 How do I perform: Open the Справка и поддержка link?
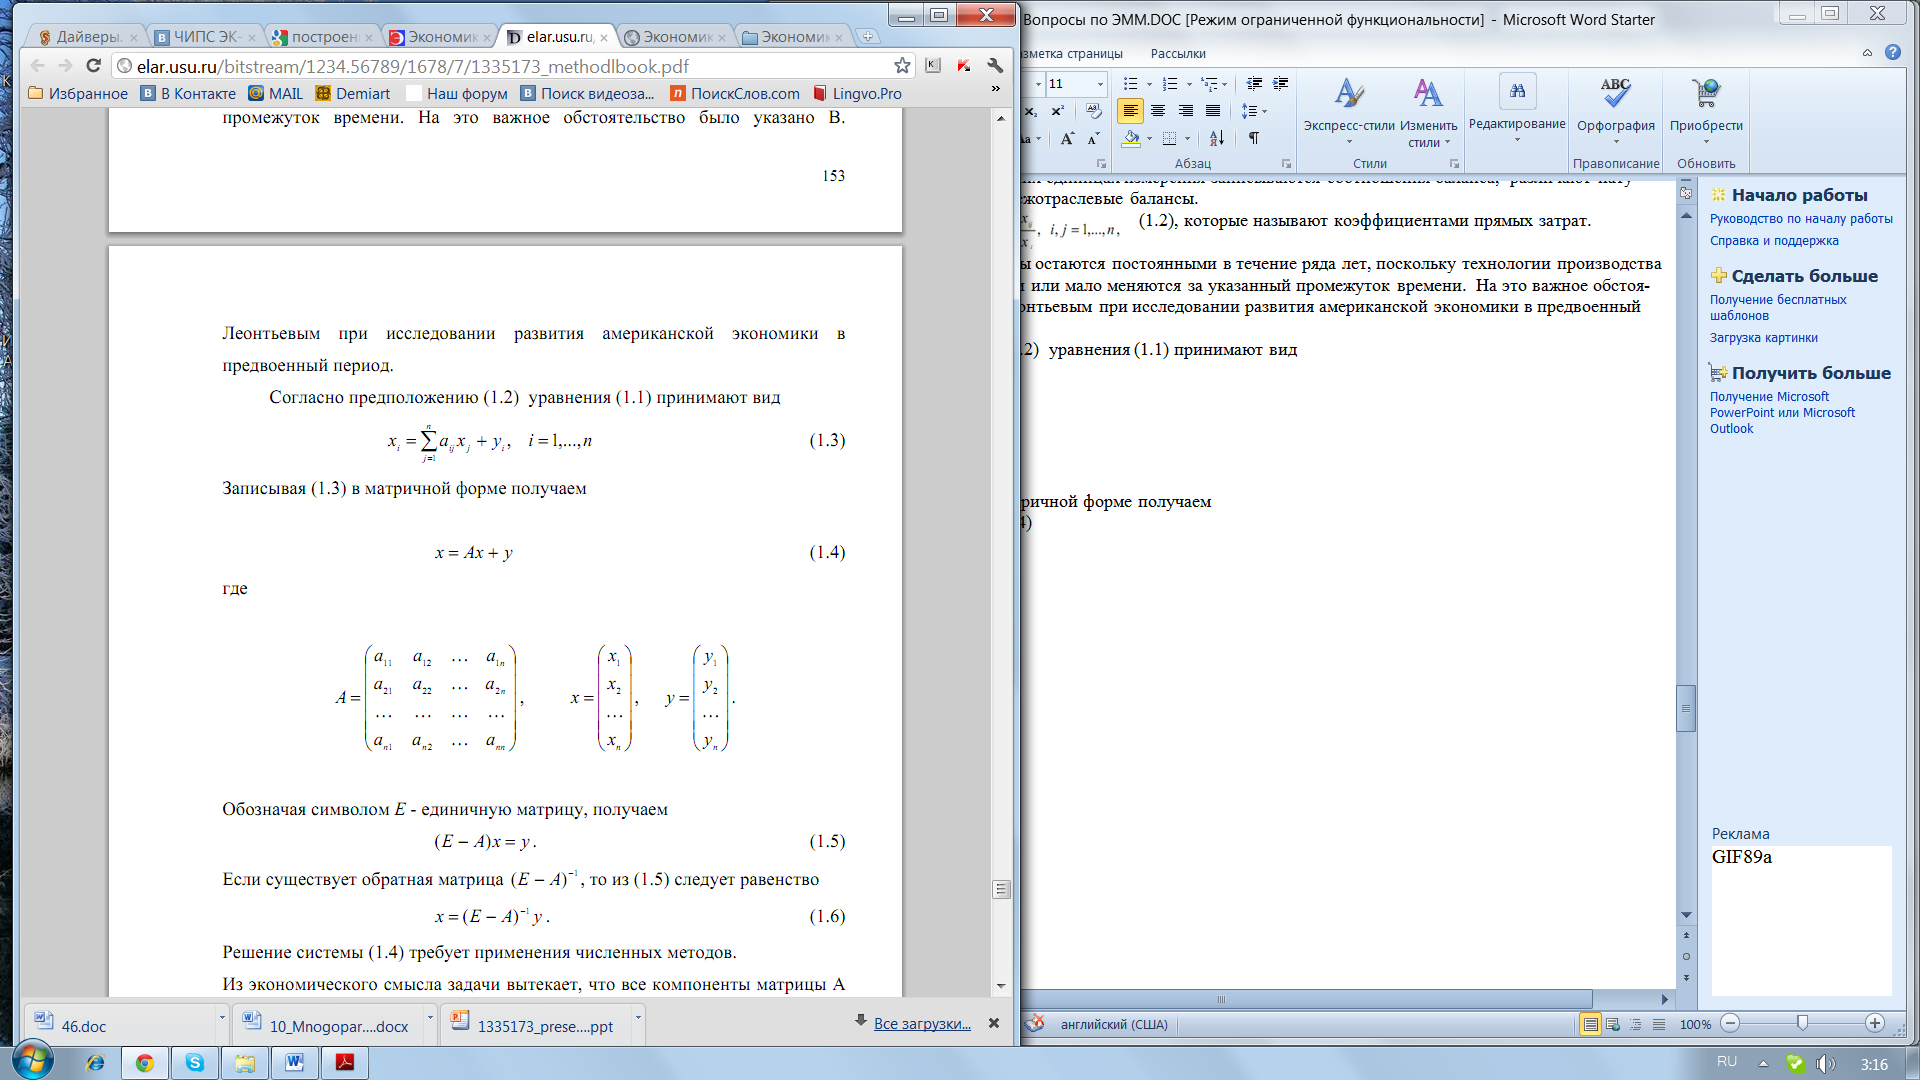[1773, 241]
